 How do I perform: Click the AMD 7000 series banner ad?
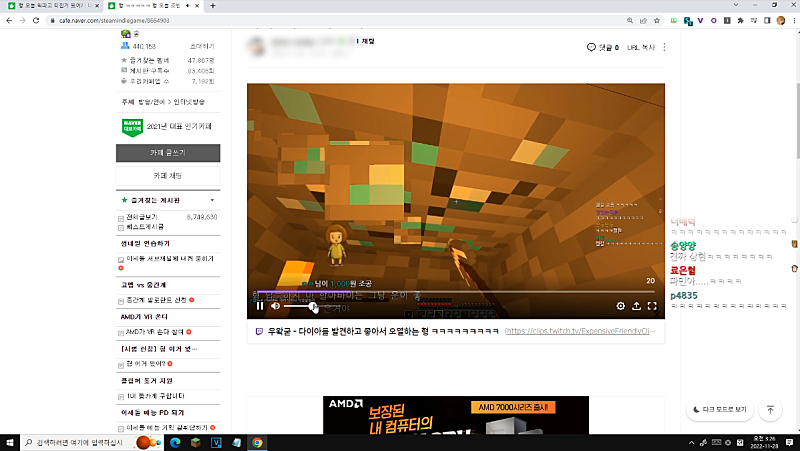click(456, 415)
